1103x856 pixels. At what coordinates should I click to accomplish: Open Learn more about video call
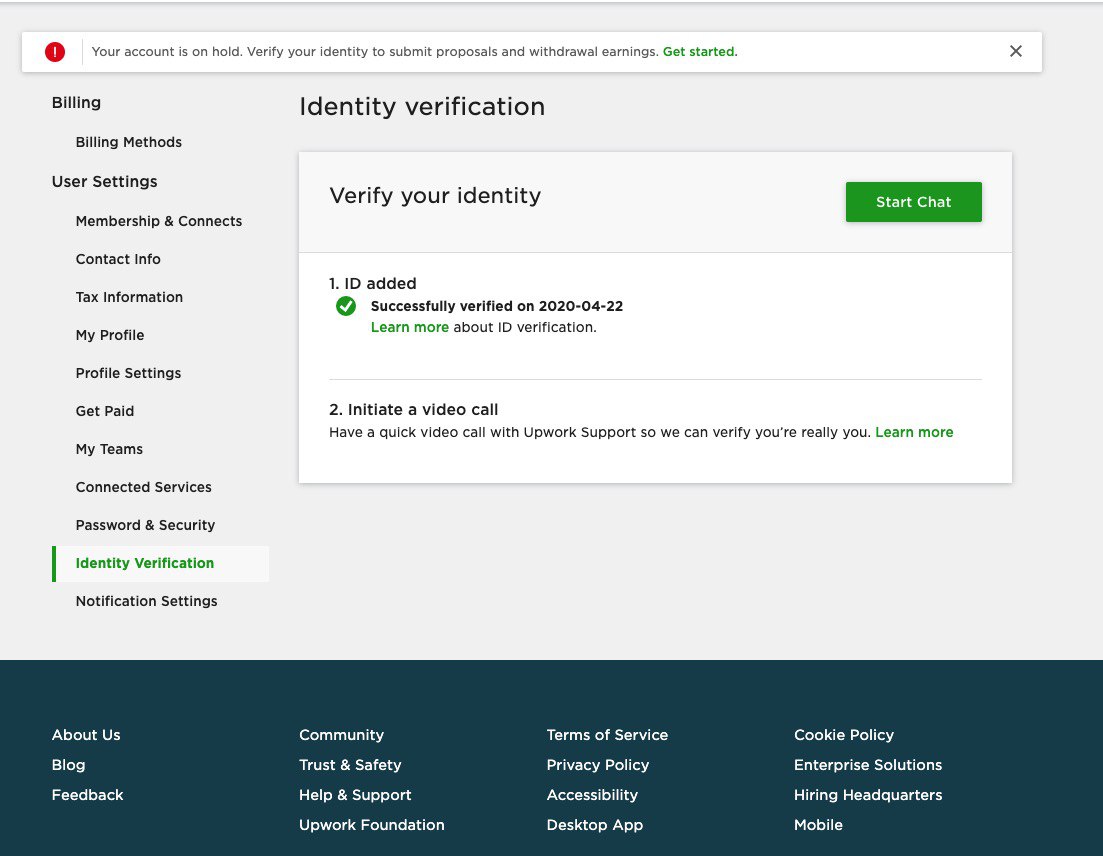(x=914, y=433)
